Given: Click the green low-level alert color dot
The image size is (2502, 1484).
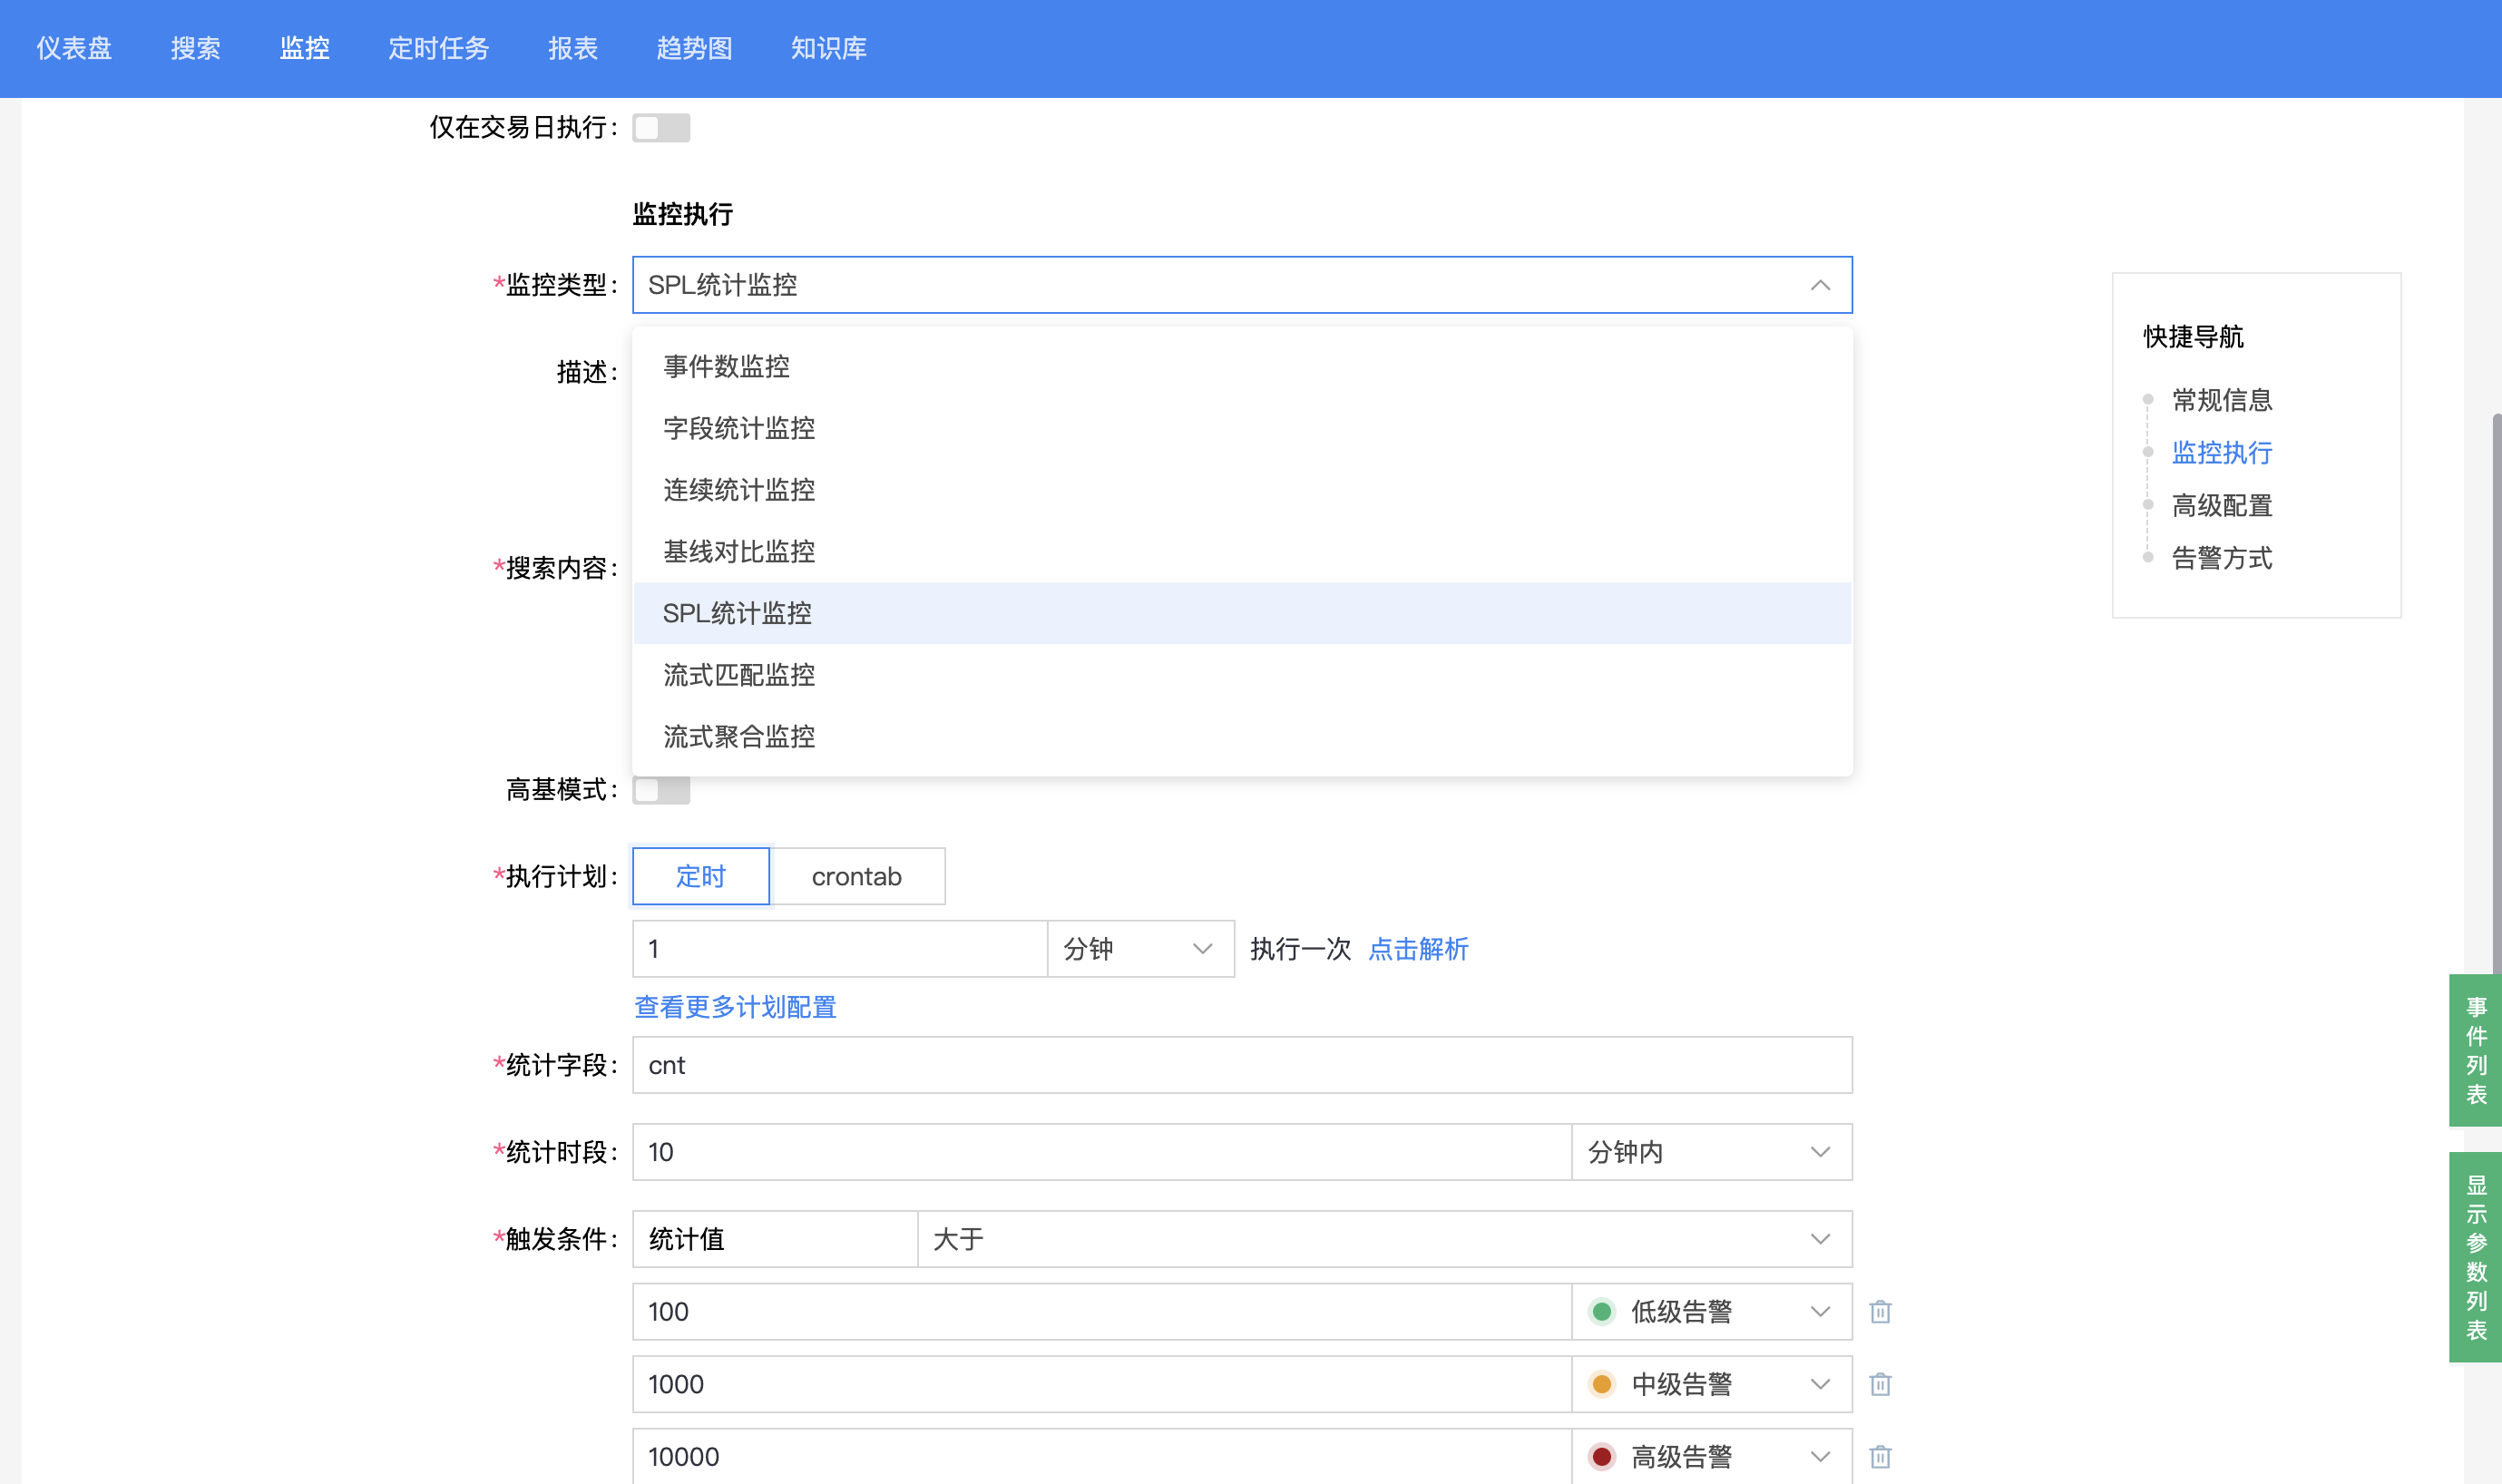Looking at the screenshot, I should pos(1601,1311).
